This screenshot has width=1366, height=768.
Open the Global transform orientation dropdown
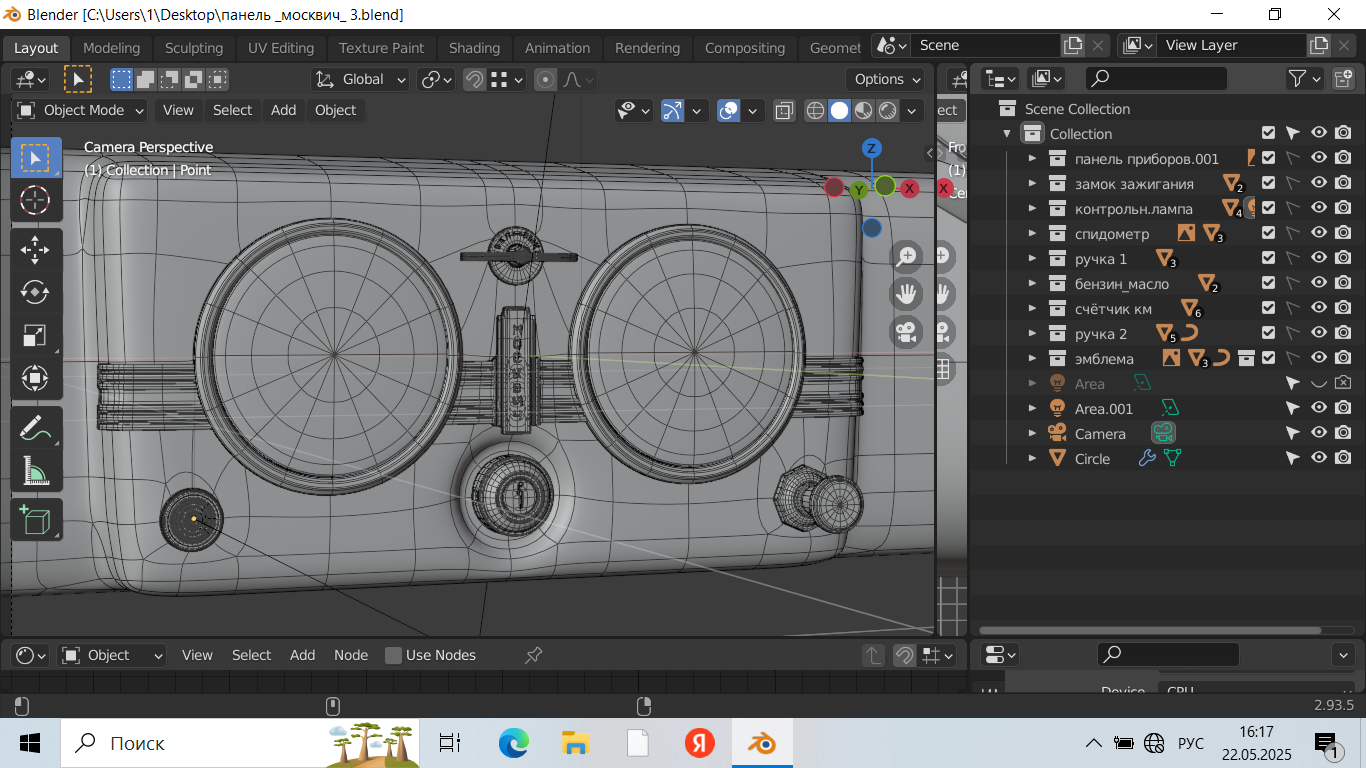361,79
